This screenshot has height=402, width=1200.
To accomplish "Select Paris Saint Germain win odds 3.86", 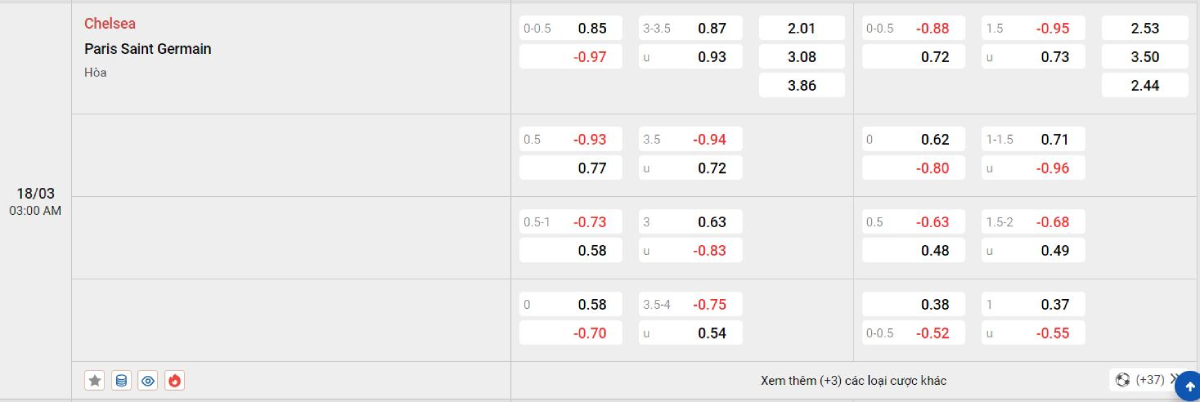I will point(802,86).
